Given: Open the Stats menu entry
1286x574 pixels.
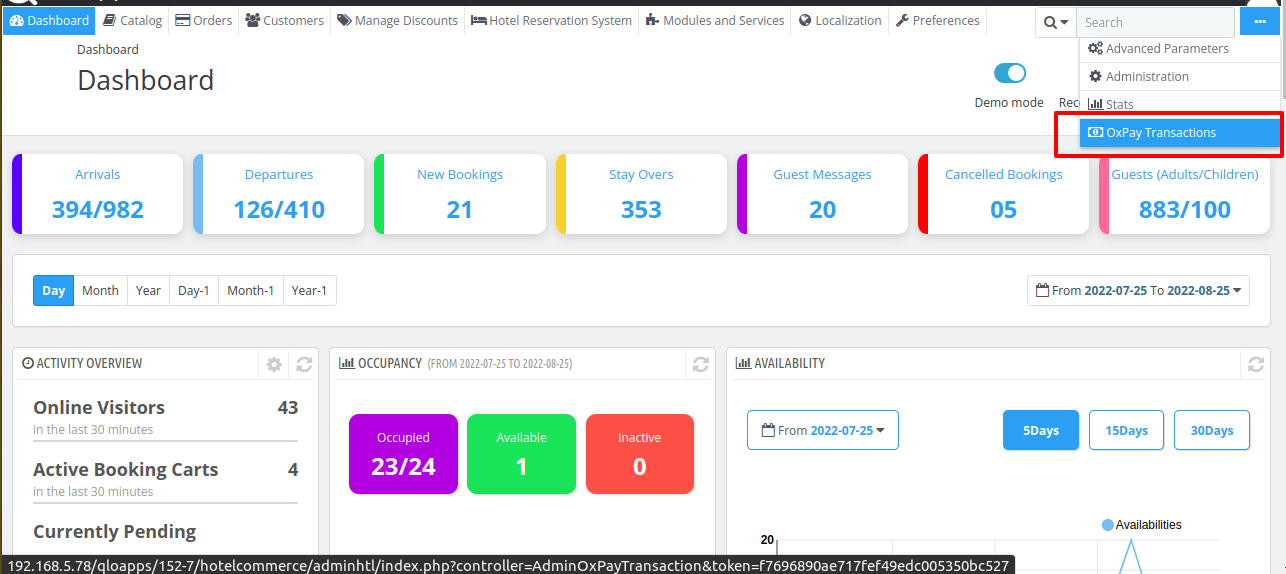Looking at the screenshot, I should pyautogui.click(x=1119, y=105).
